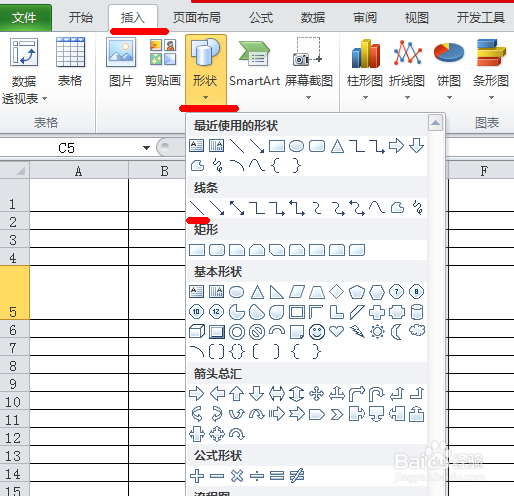The image size is (514, 496).
Task: Open the 开发工具 ribbon tab
Action: [480, 17]
